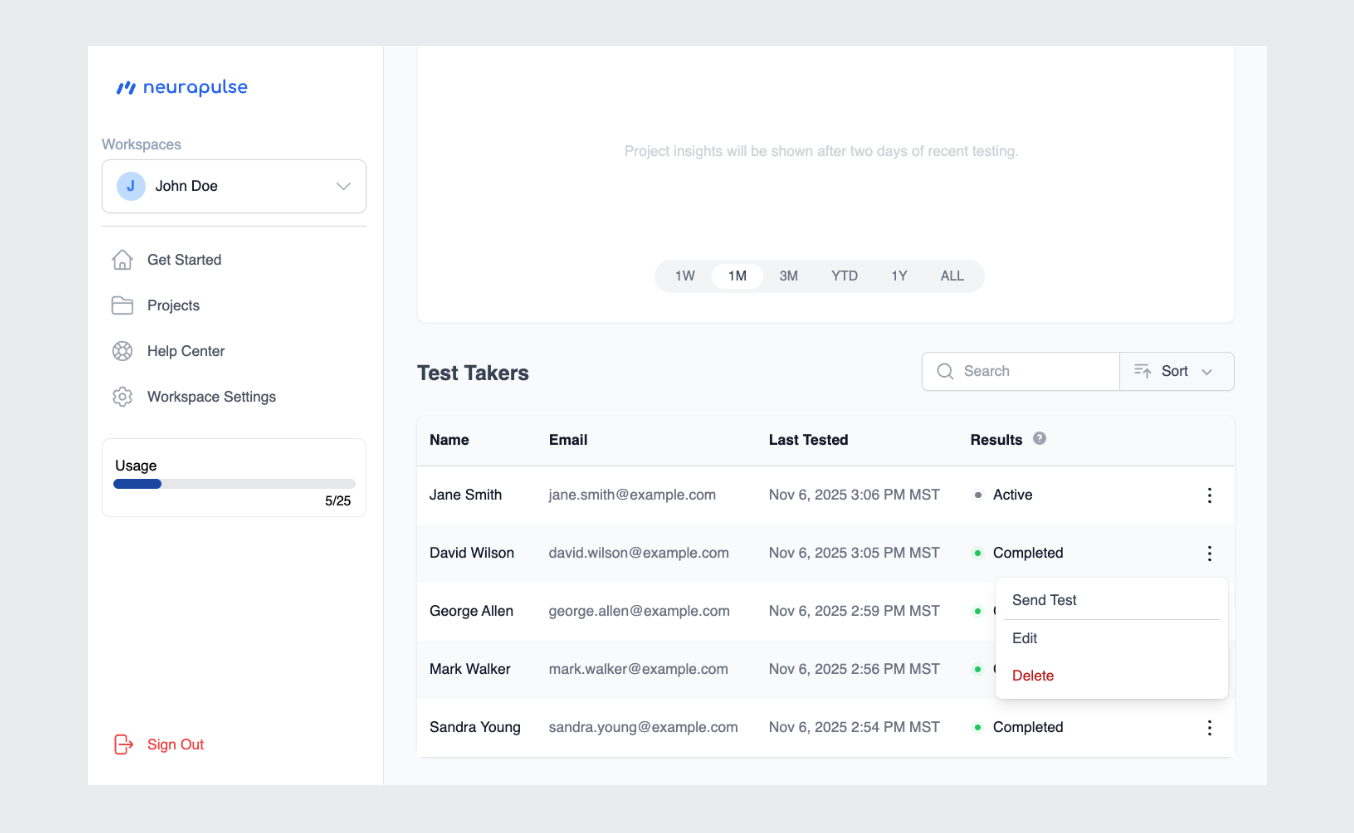Click the Sort arrow icon
The height and width of the screenshot is (833, 1354).
pos(1143,371)
